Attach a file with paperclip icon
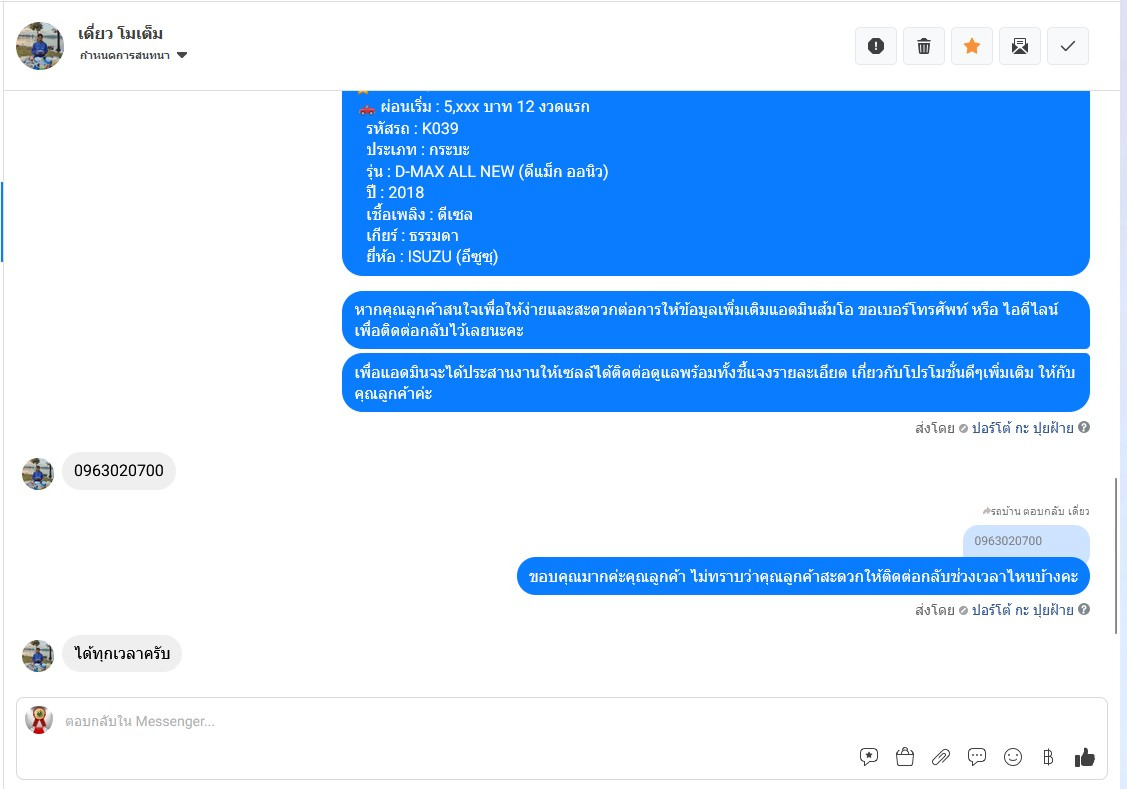 click(x=941, y=757)
